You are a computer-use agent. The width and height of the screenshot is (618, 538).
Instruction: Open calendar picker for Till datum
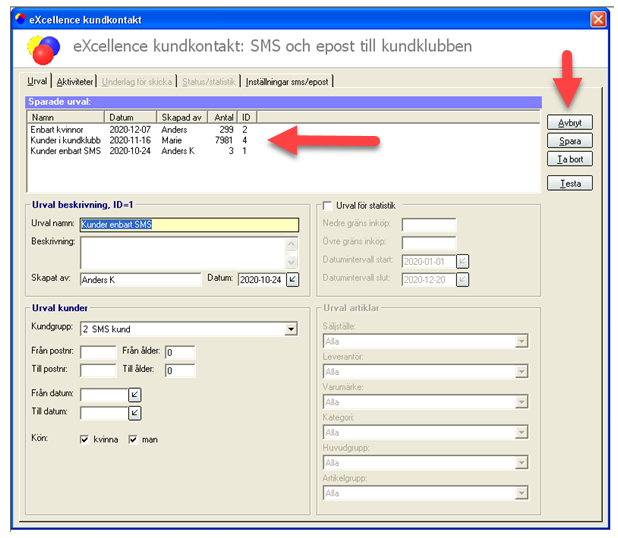[134, 413]
